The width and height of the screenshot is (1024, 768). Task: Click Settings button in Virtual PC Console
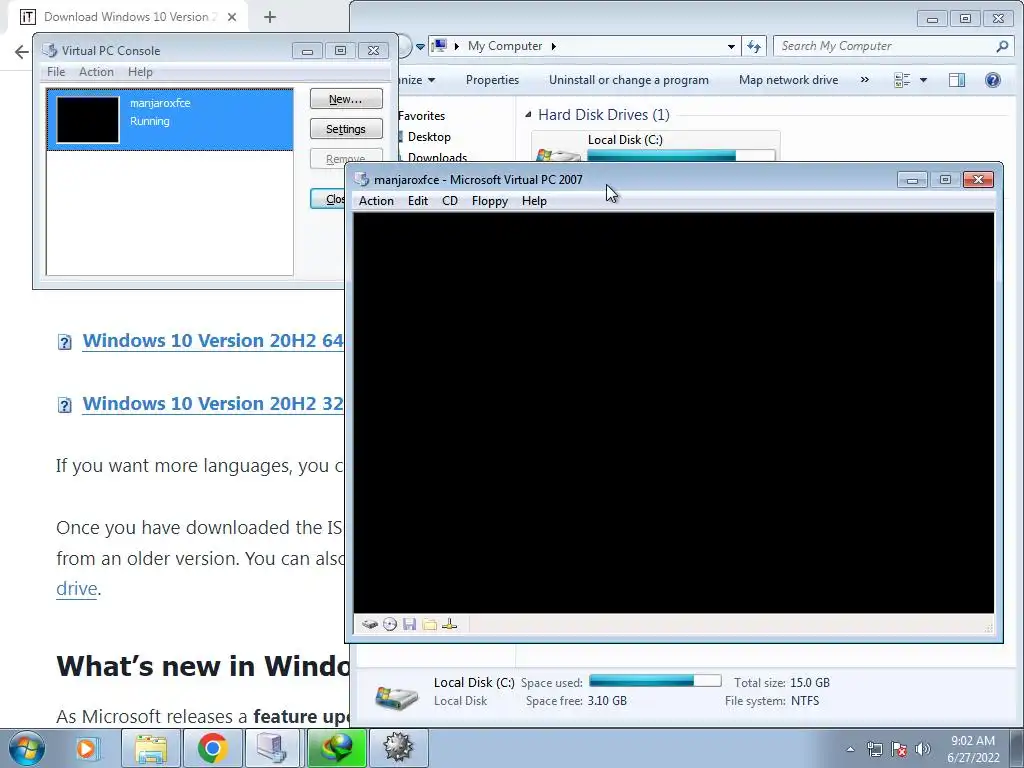point(346,129)
